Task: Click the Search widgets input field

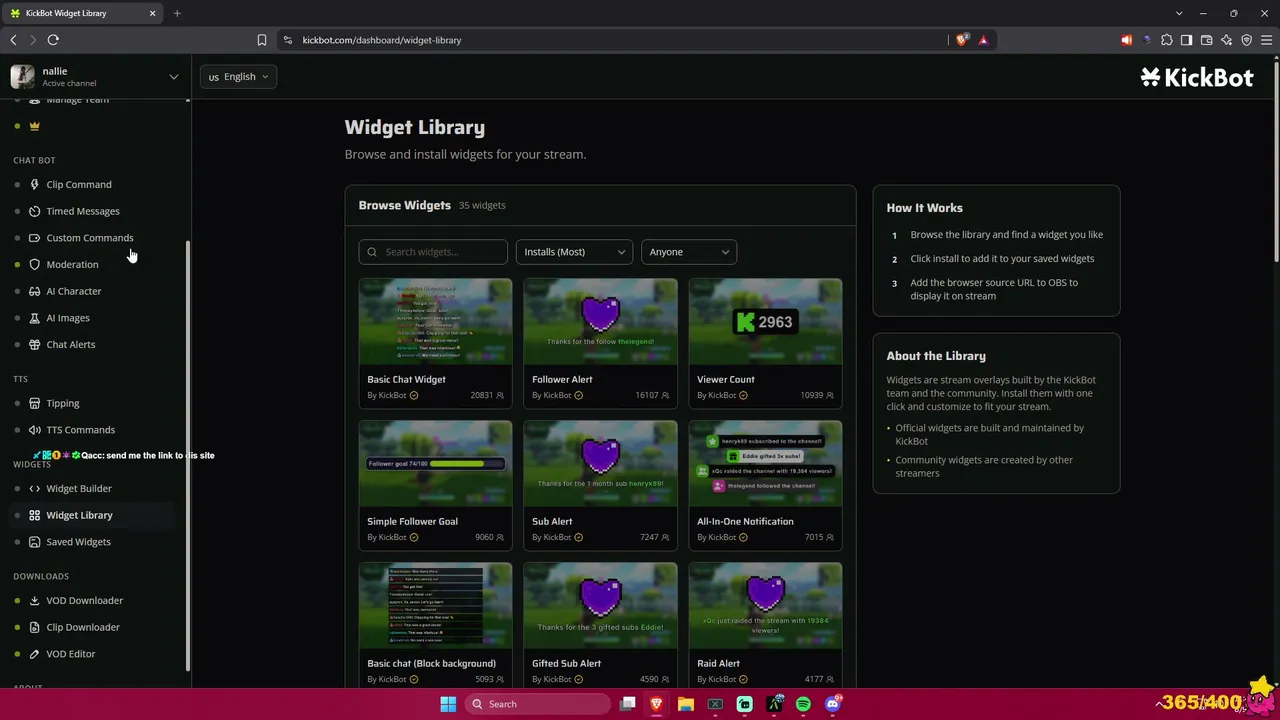Action: 433,252
